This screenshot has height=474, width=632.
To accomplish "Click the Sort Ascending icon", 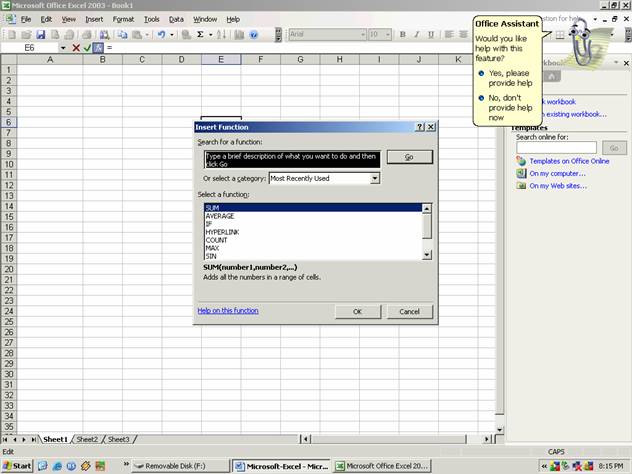I will point(221,35).
